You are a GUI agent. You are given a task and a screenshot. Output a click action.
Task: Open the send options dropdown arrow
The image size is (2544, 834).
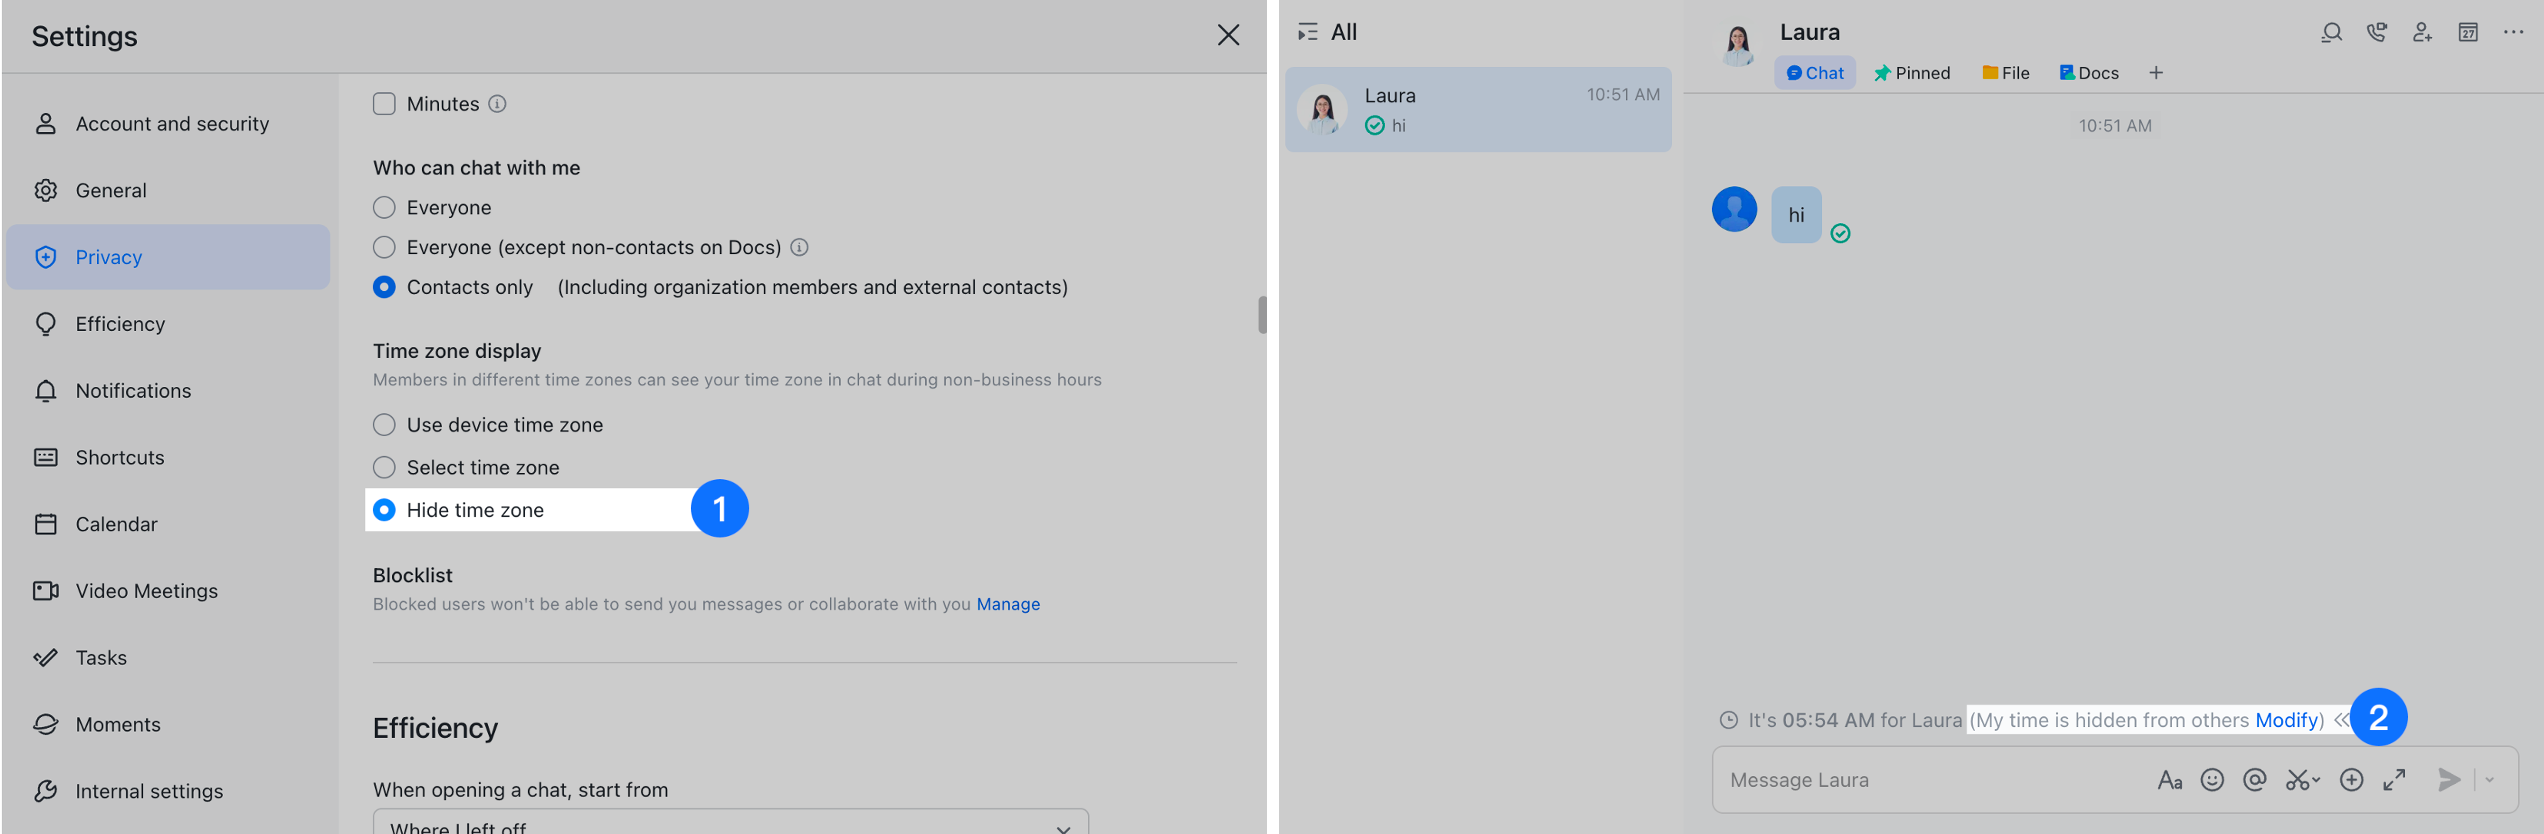(x=2490, y=780)
